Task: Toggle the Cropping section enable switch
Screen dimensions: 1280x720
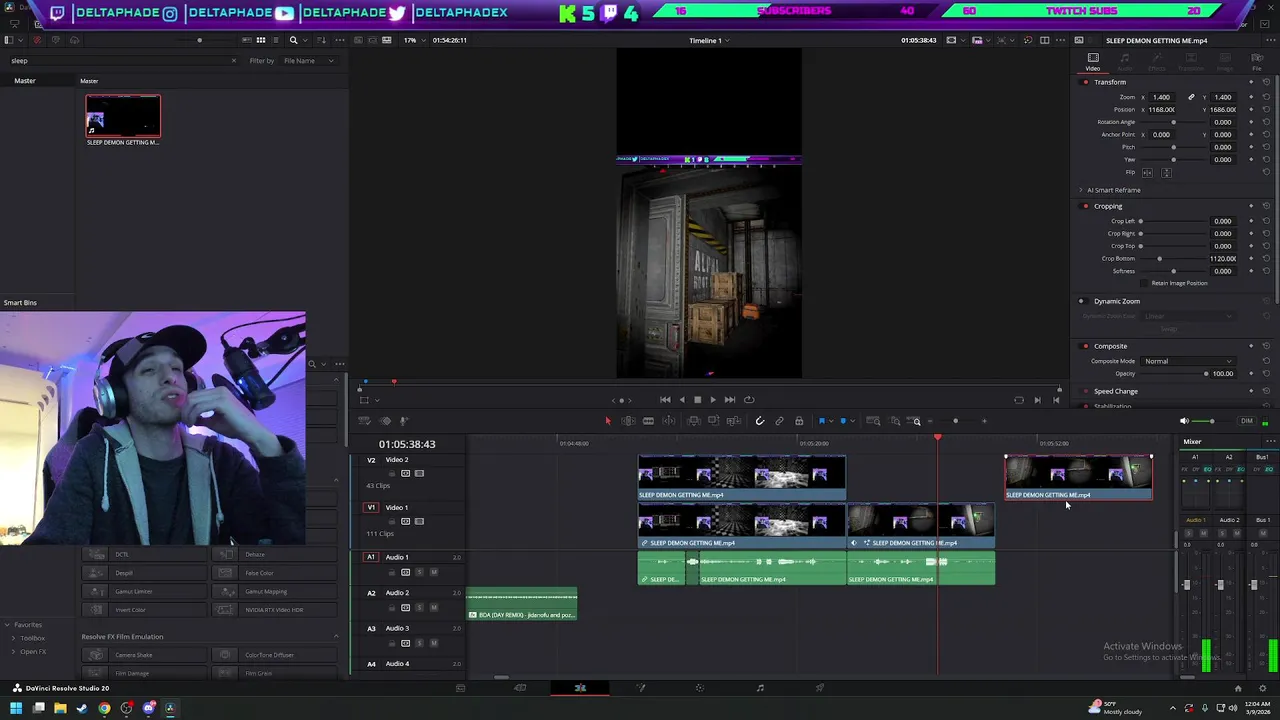Action: [x=1085, y=206]
